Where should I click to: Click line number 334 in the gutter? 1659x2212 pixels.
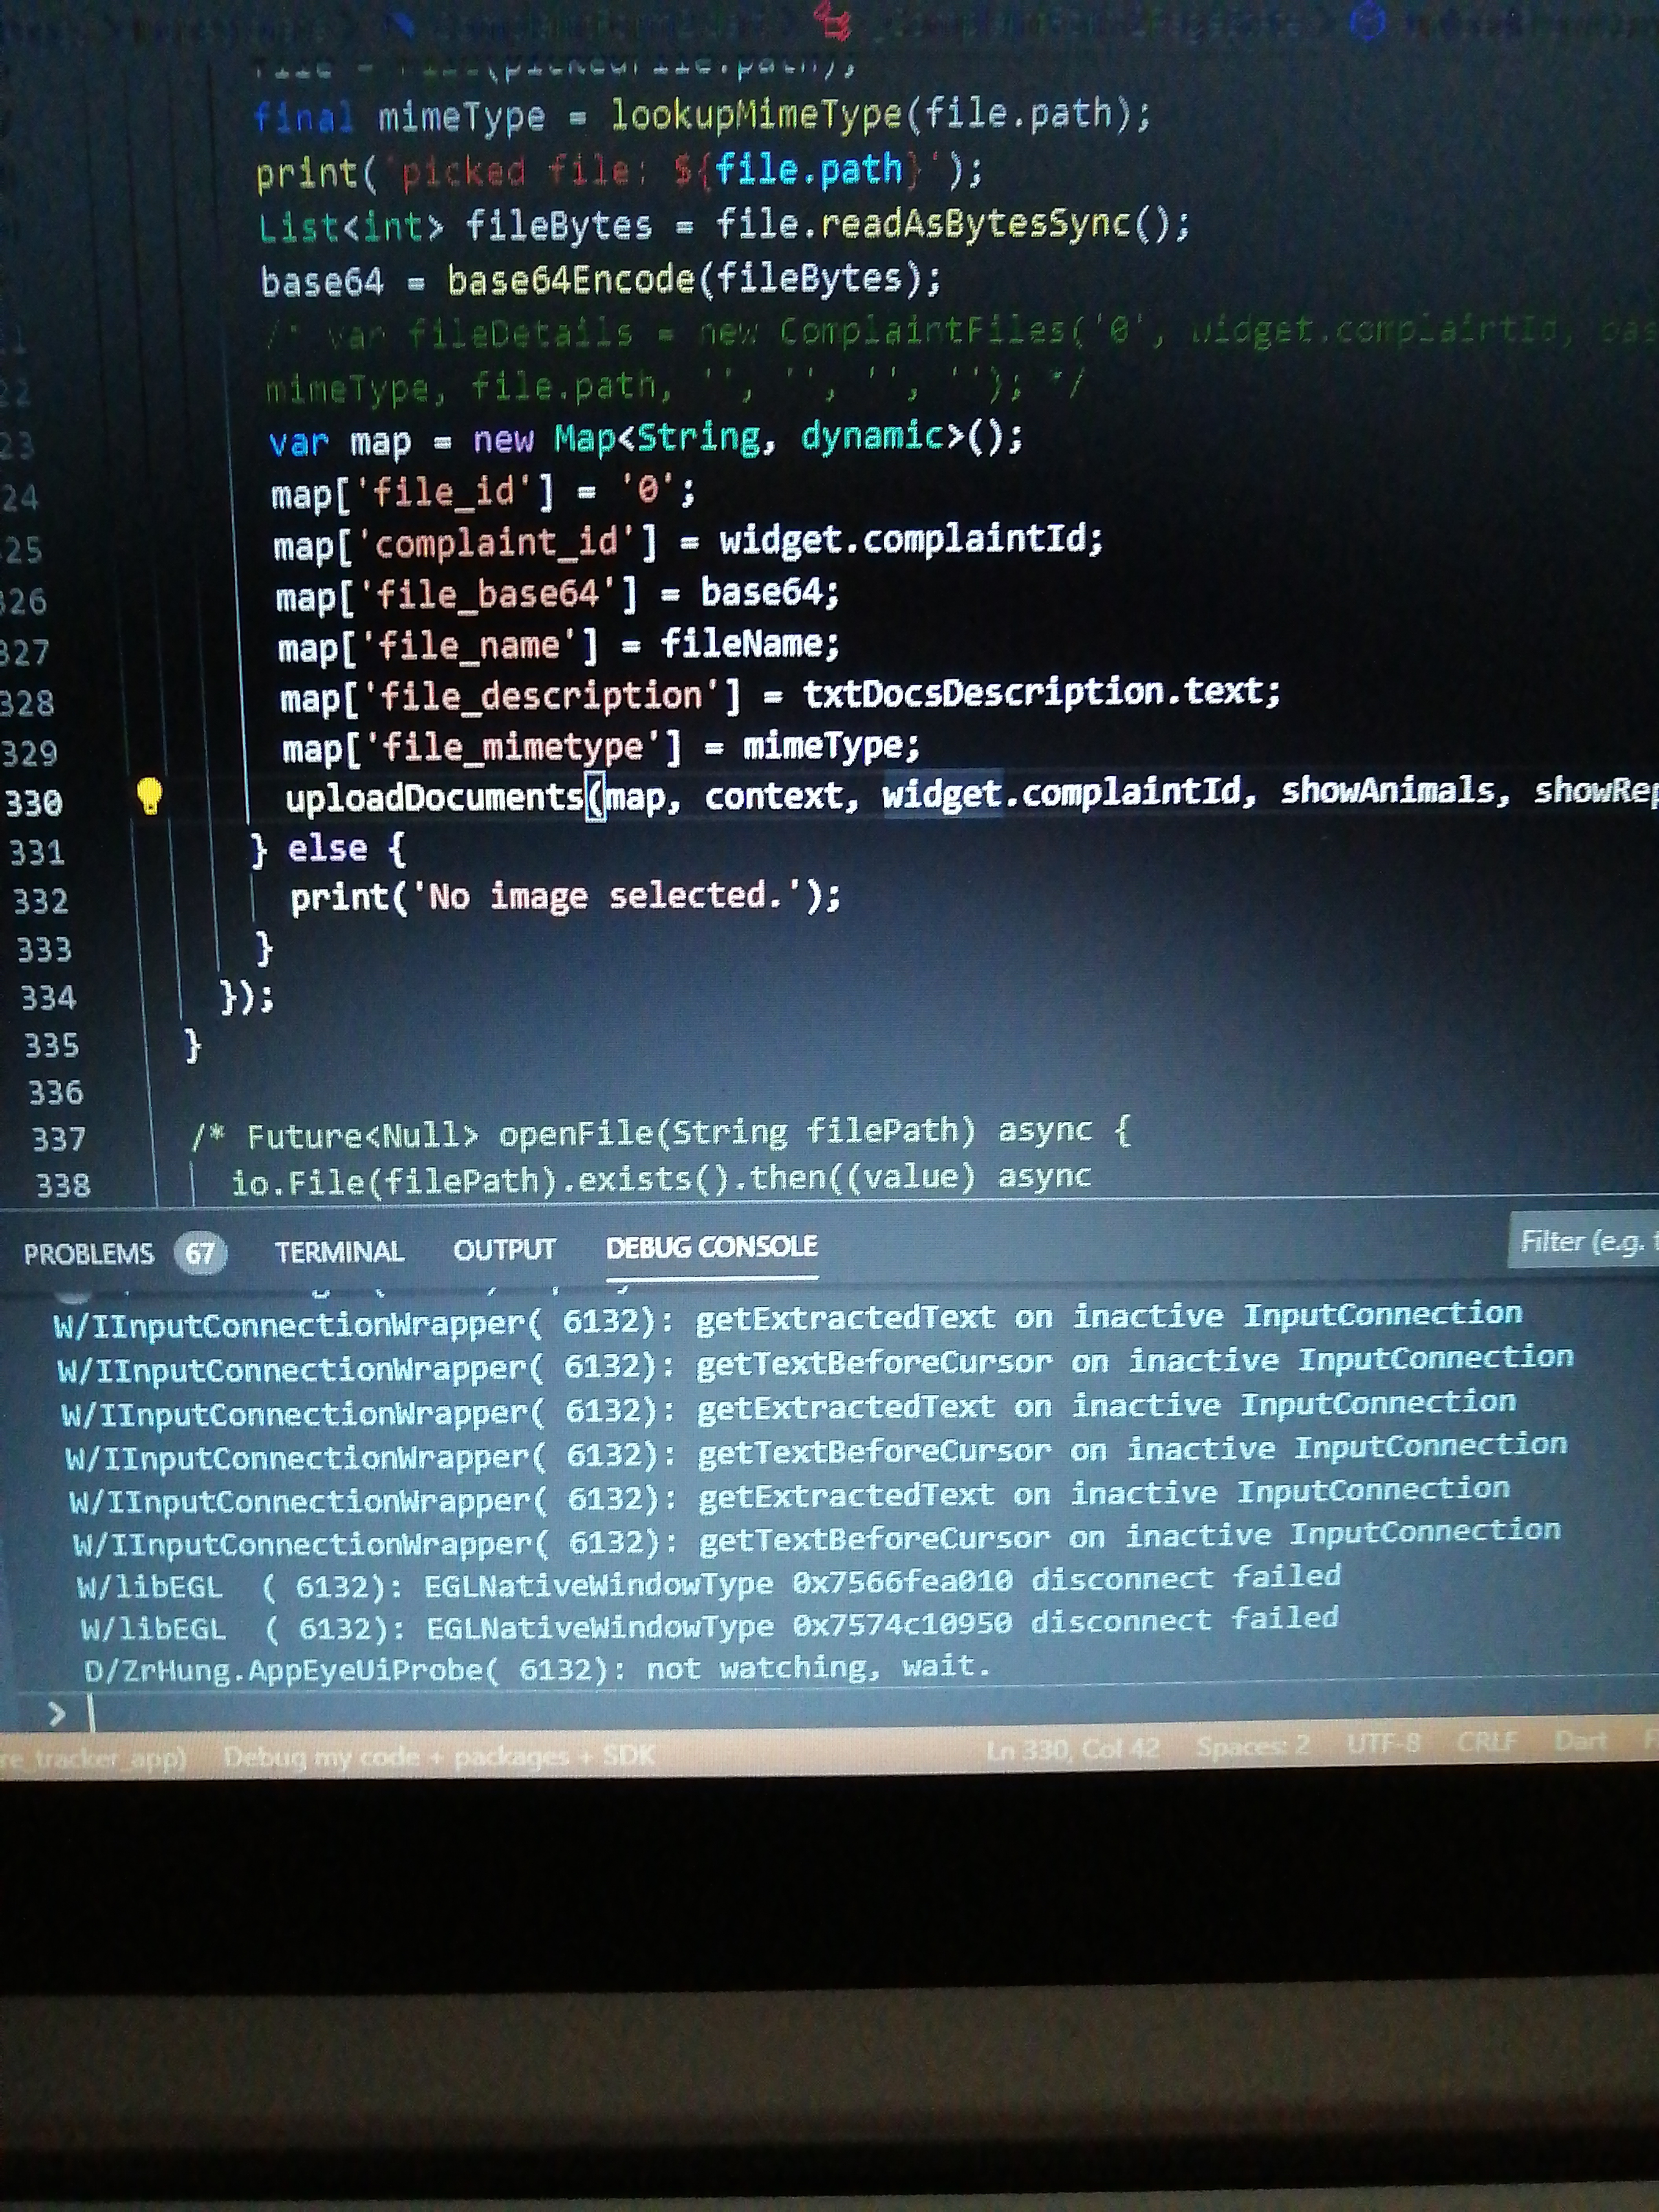click(48, 998)
